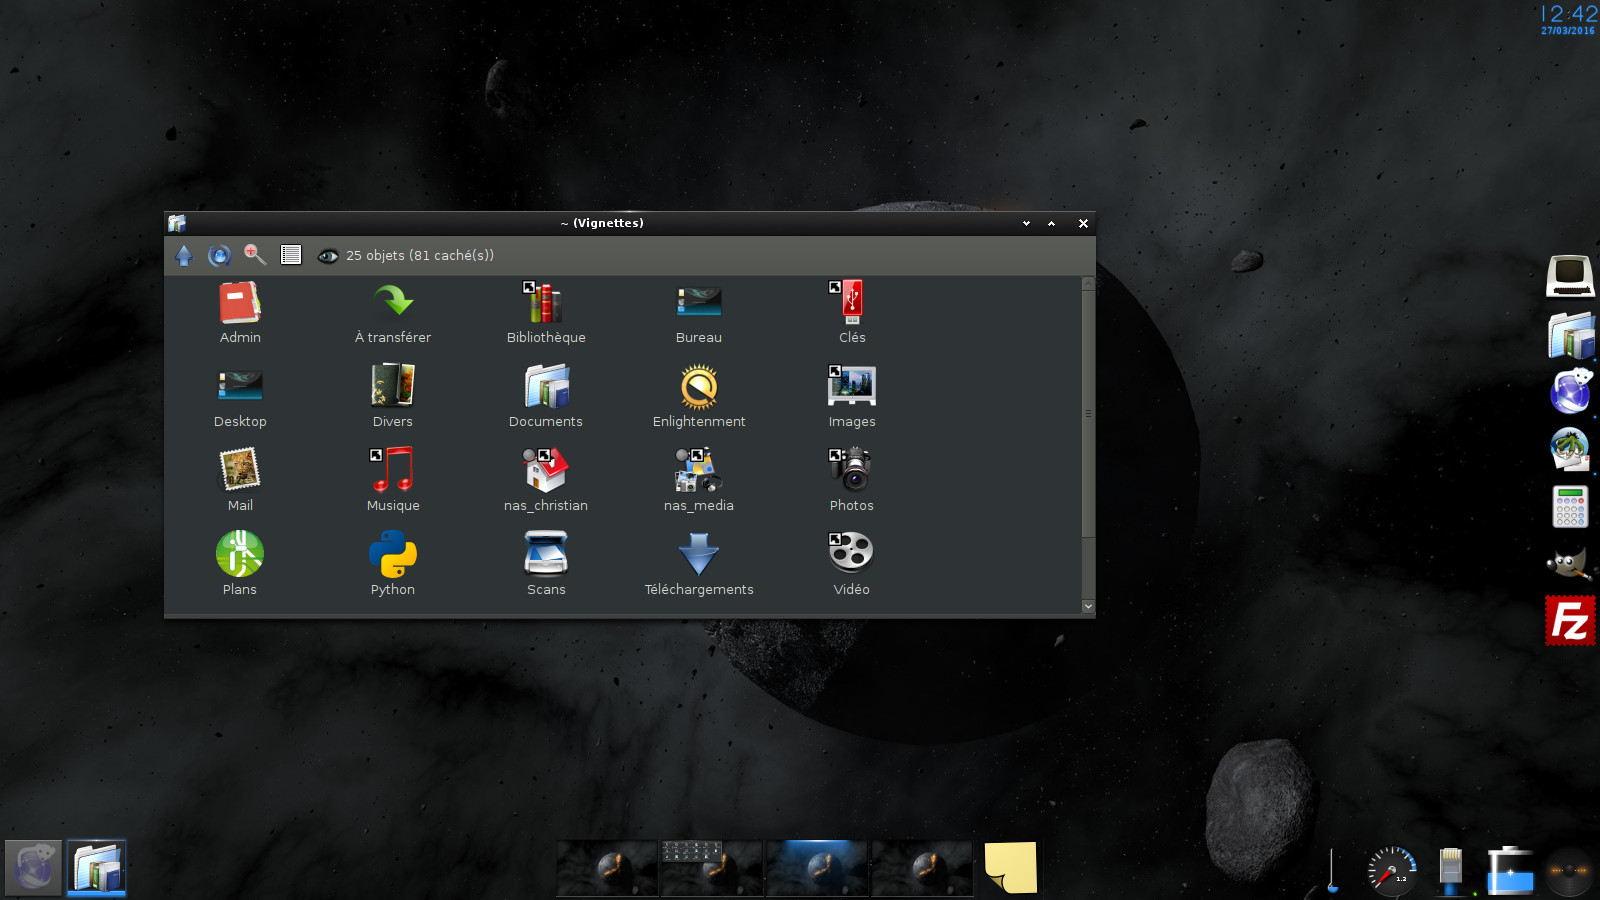This screenshot has height=900, width=1600.
Task: Switch to the fourth virtual desktop thumbnail
Action: point(922,868)
